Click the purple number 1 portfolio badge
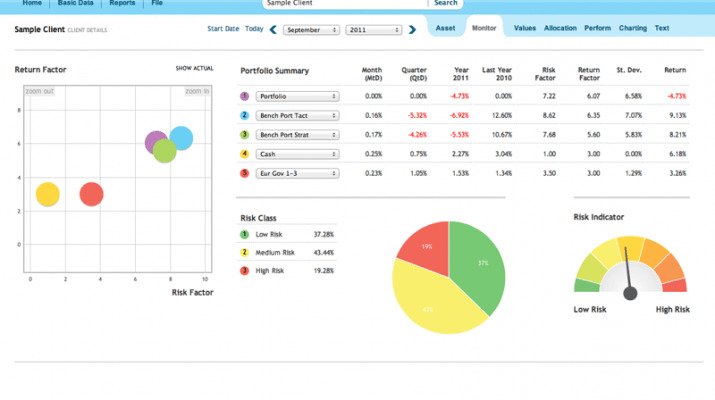The height and width of the screenshot is (400, 715). tap(245, 96)
